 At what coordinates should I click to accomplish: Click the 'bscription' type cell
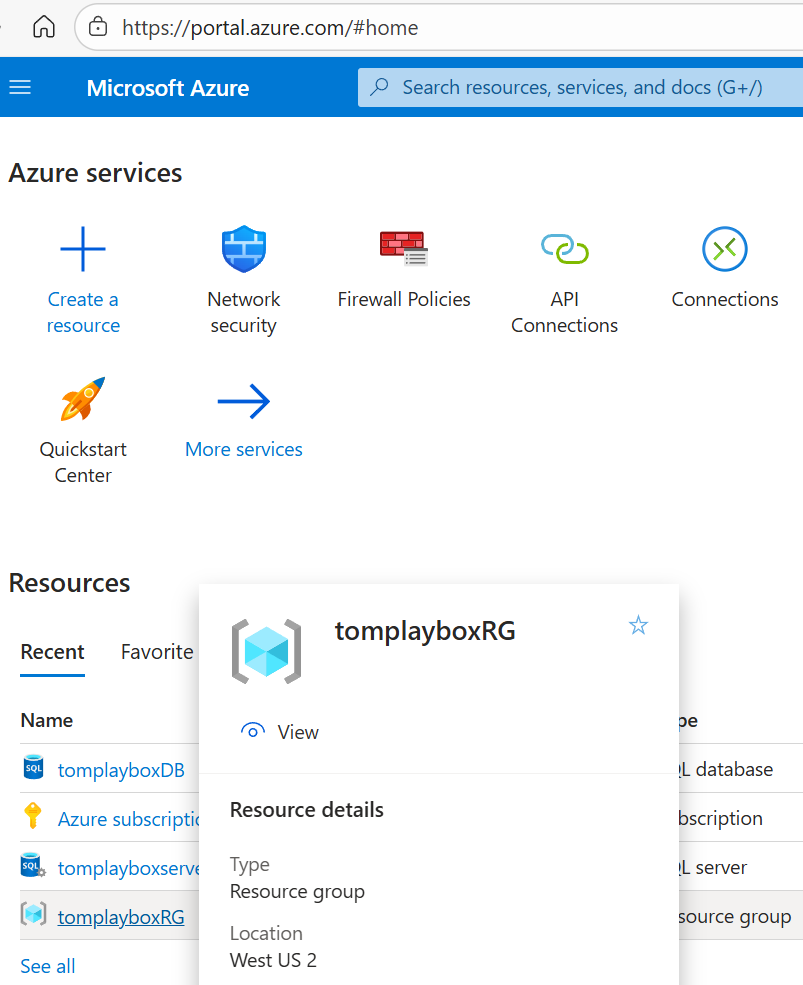(x=721, y=819)
